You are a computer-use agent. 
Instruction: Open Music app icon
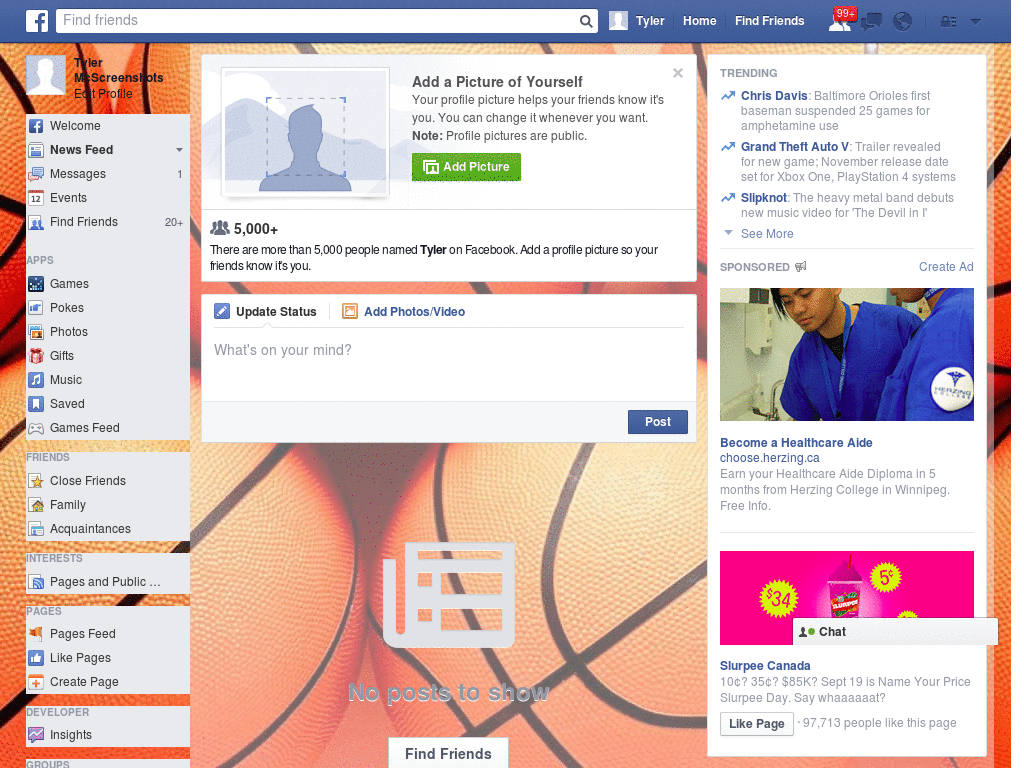[36, 380]
